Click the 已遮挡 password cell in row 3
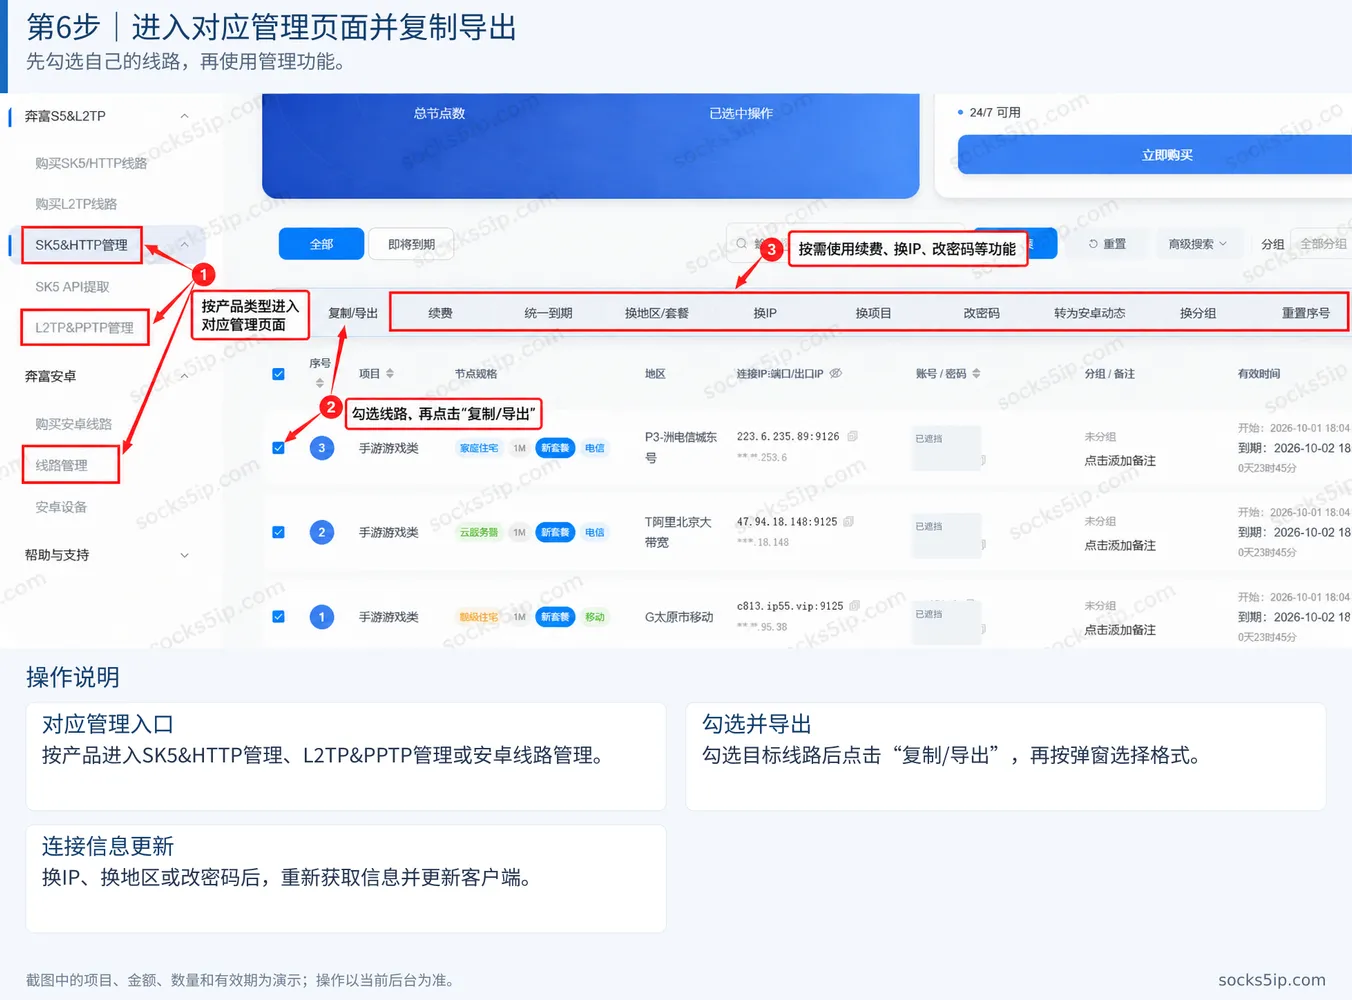1352x1000 pixels. pyautogui.click(x=946, y=448)
